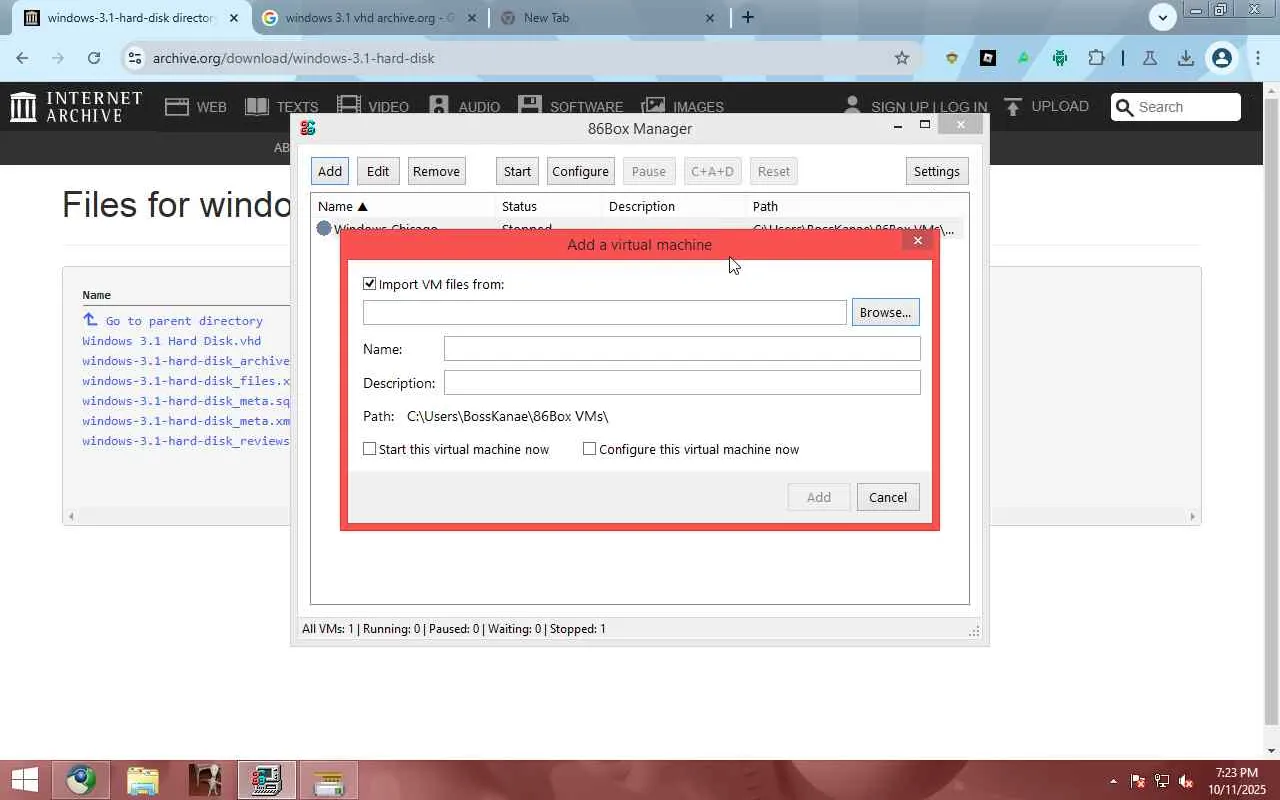Cancel the Add a virtual machine dialog

888,497
